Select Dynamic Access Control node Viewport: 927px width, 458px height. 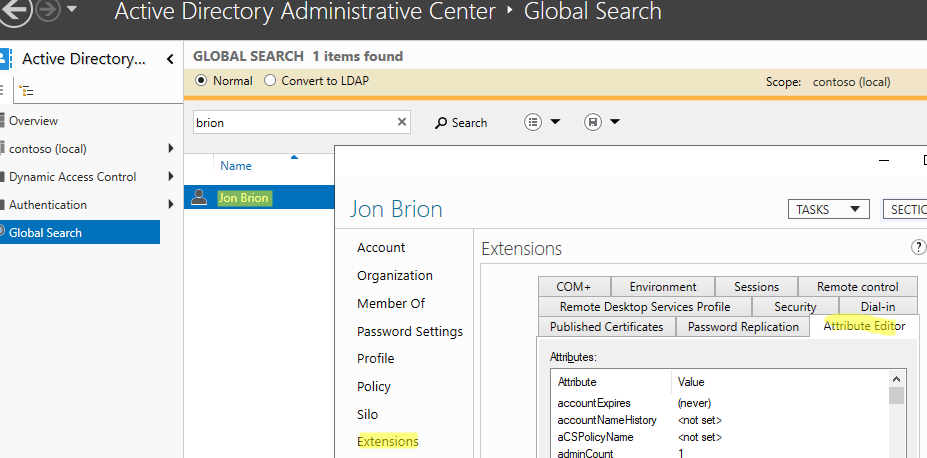pos(72,177)
